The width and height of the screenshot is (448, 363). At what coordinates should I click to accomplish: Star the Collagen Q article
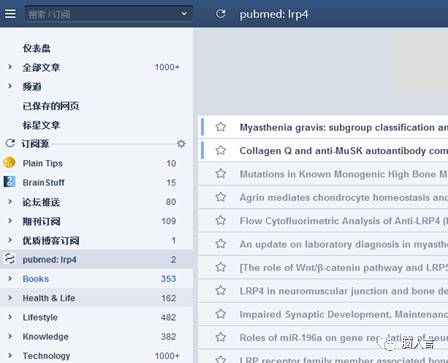220,150
